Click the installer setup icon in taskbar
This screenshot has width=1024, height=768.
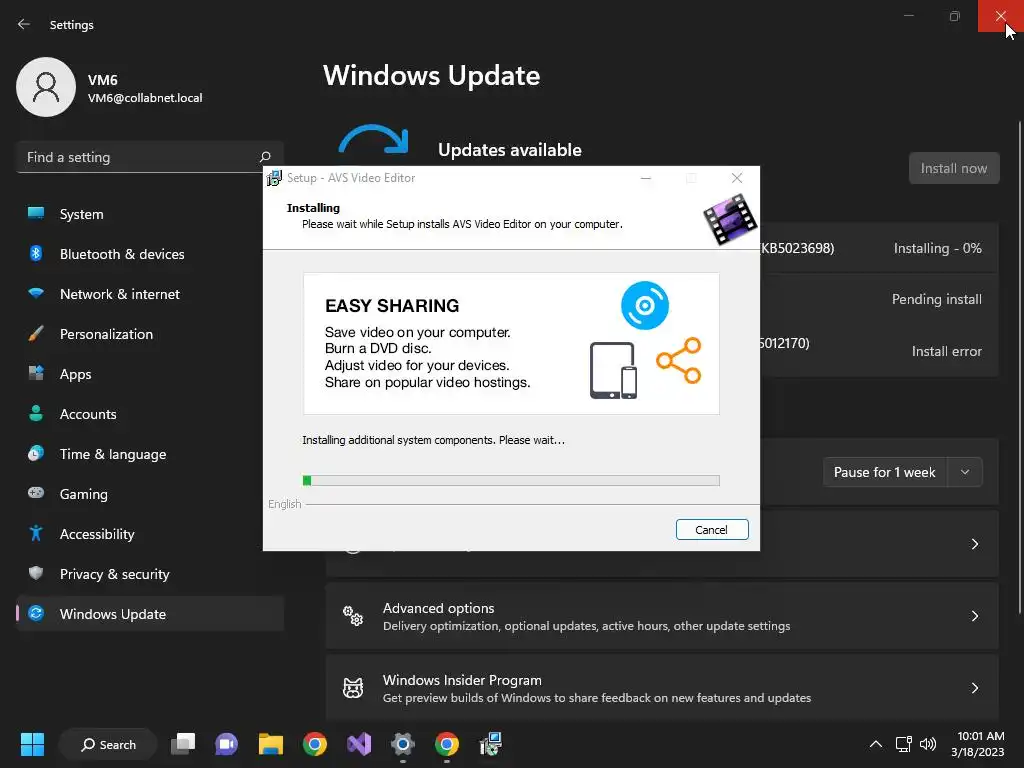click(x=491, y=744)
